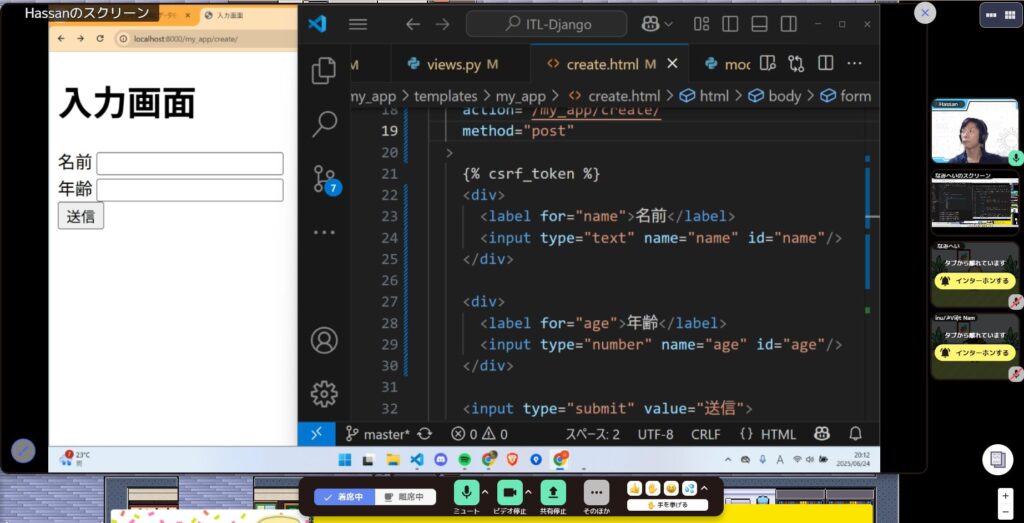Open the Accounts icon in the activity bar
This screenshot has width=1024, height=523.
(x=324, y=340)
